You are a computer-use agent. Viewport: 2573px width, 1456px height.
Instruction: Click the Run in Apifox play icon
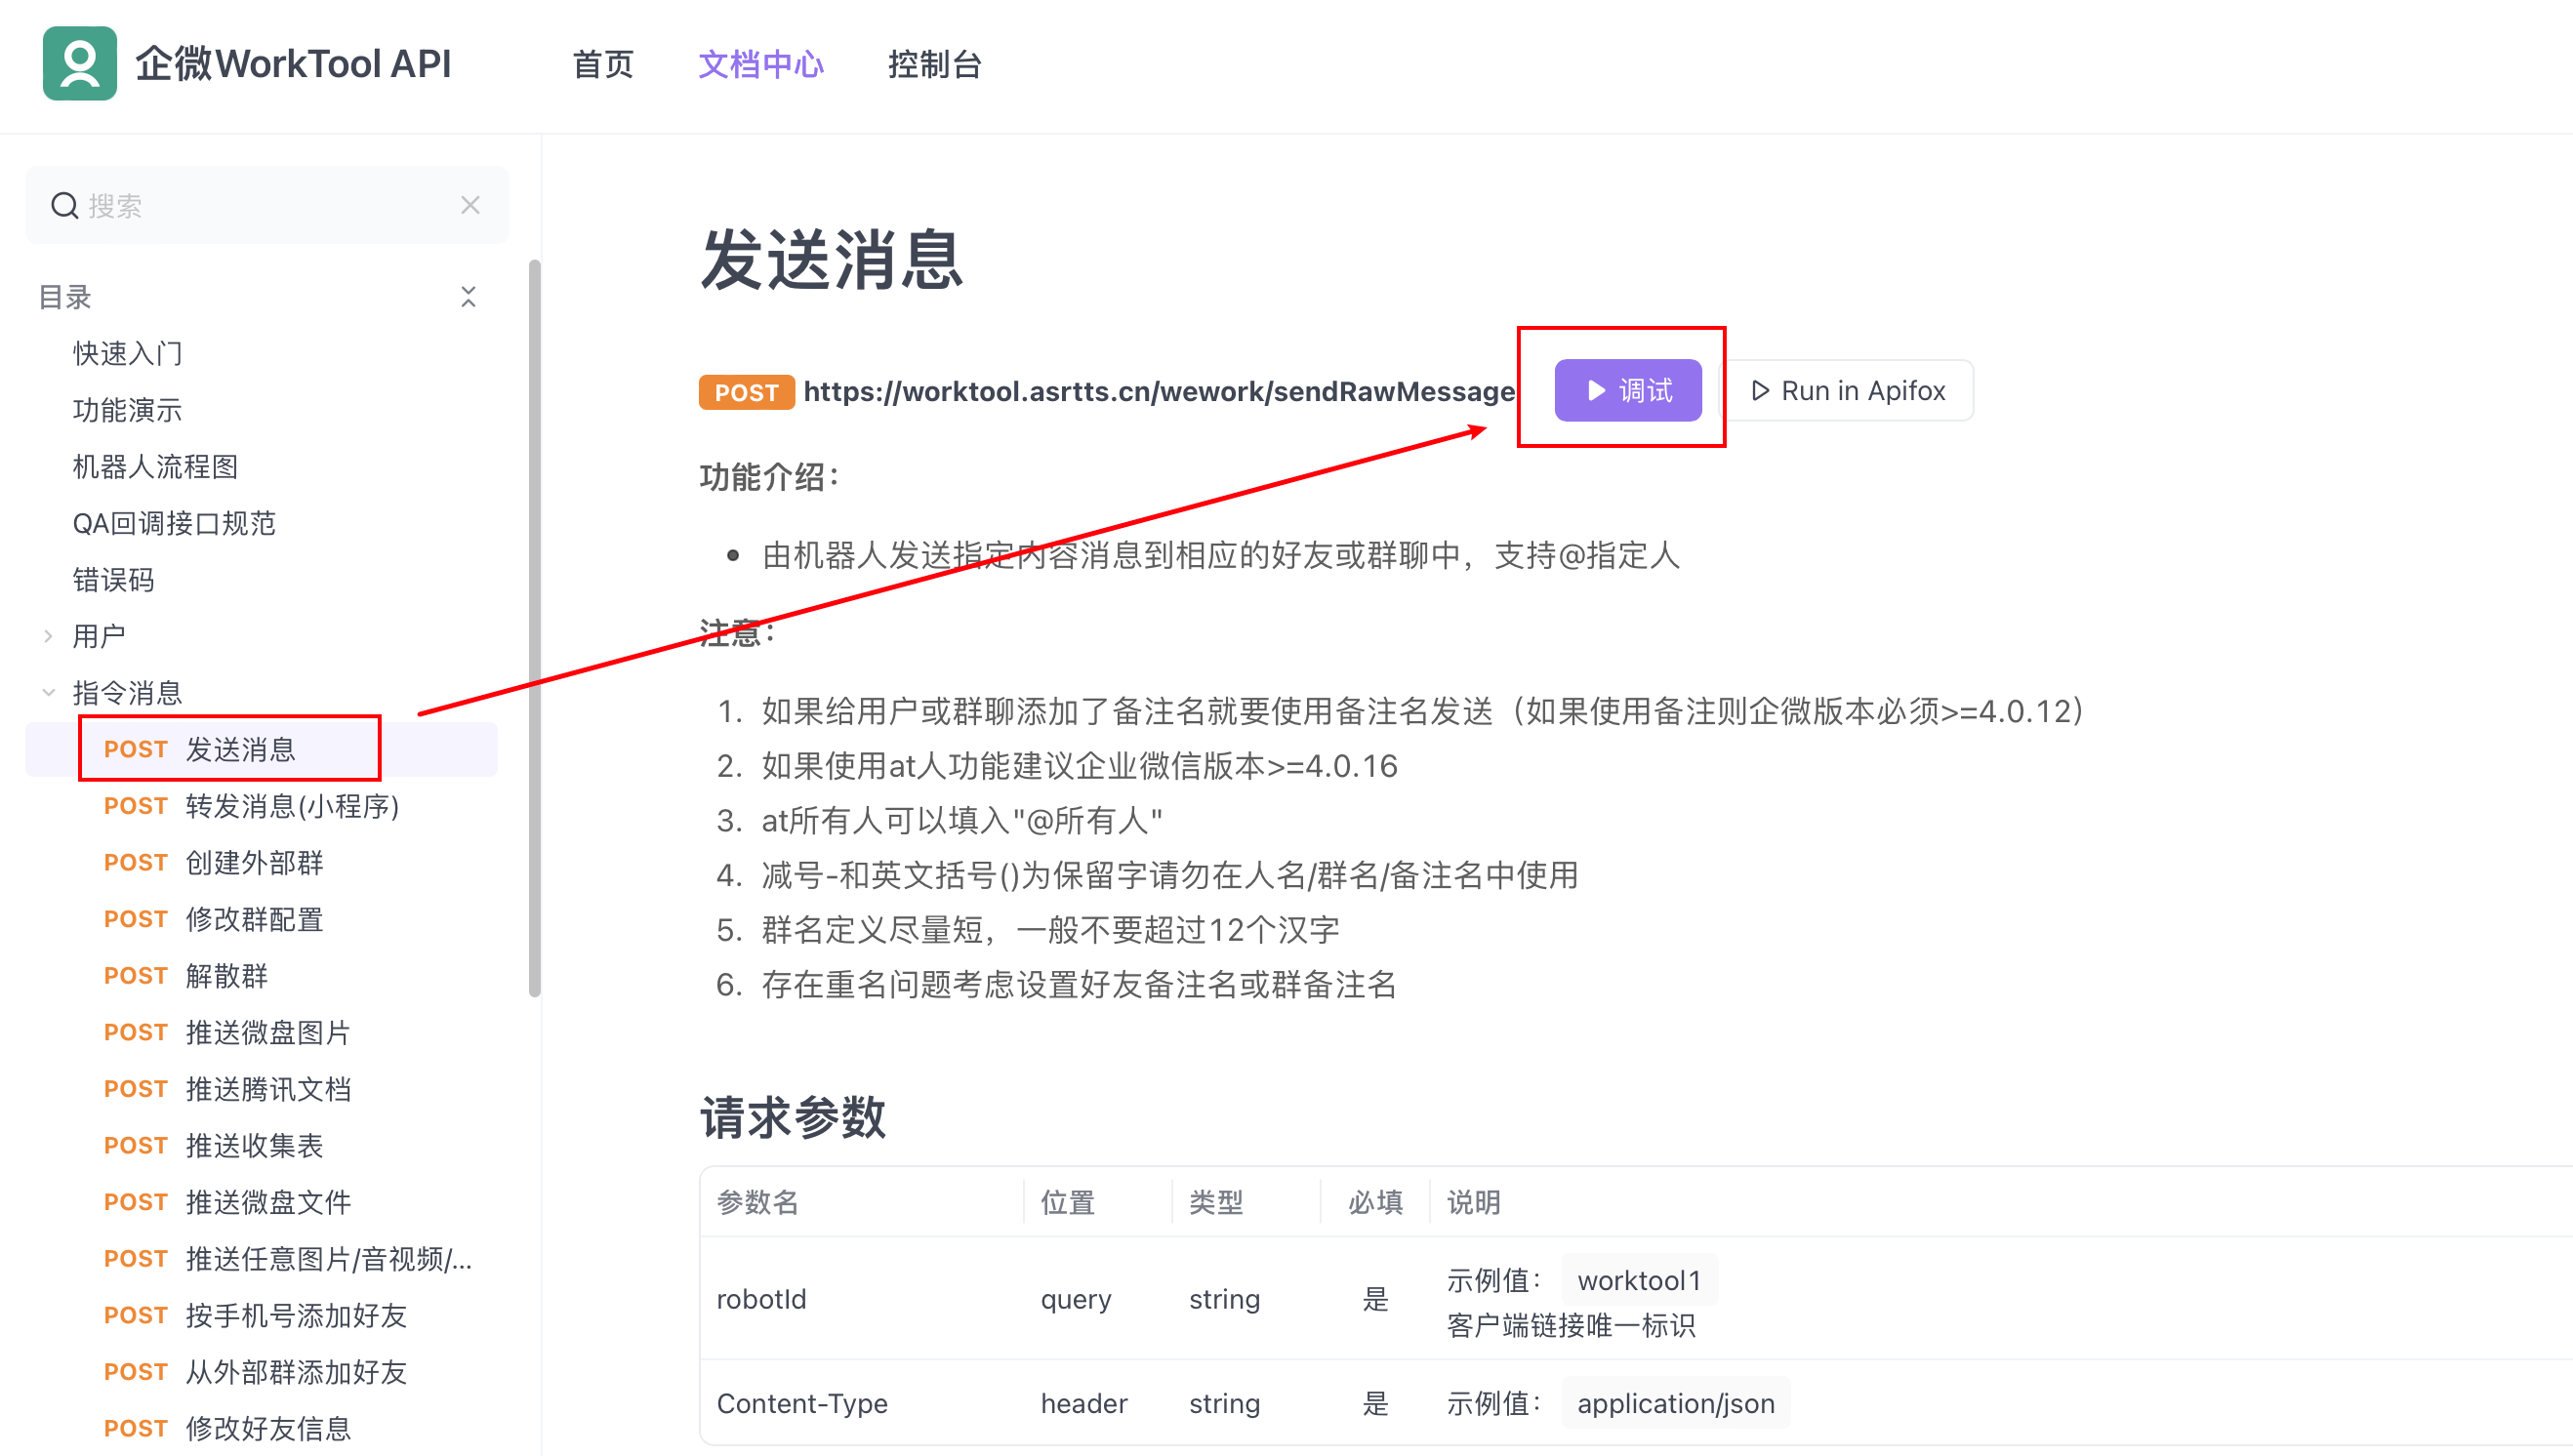pyautogui.click(x=1760, y=391)
